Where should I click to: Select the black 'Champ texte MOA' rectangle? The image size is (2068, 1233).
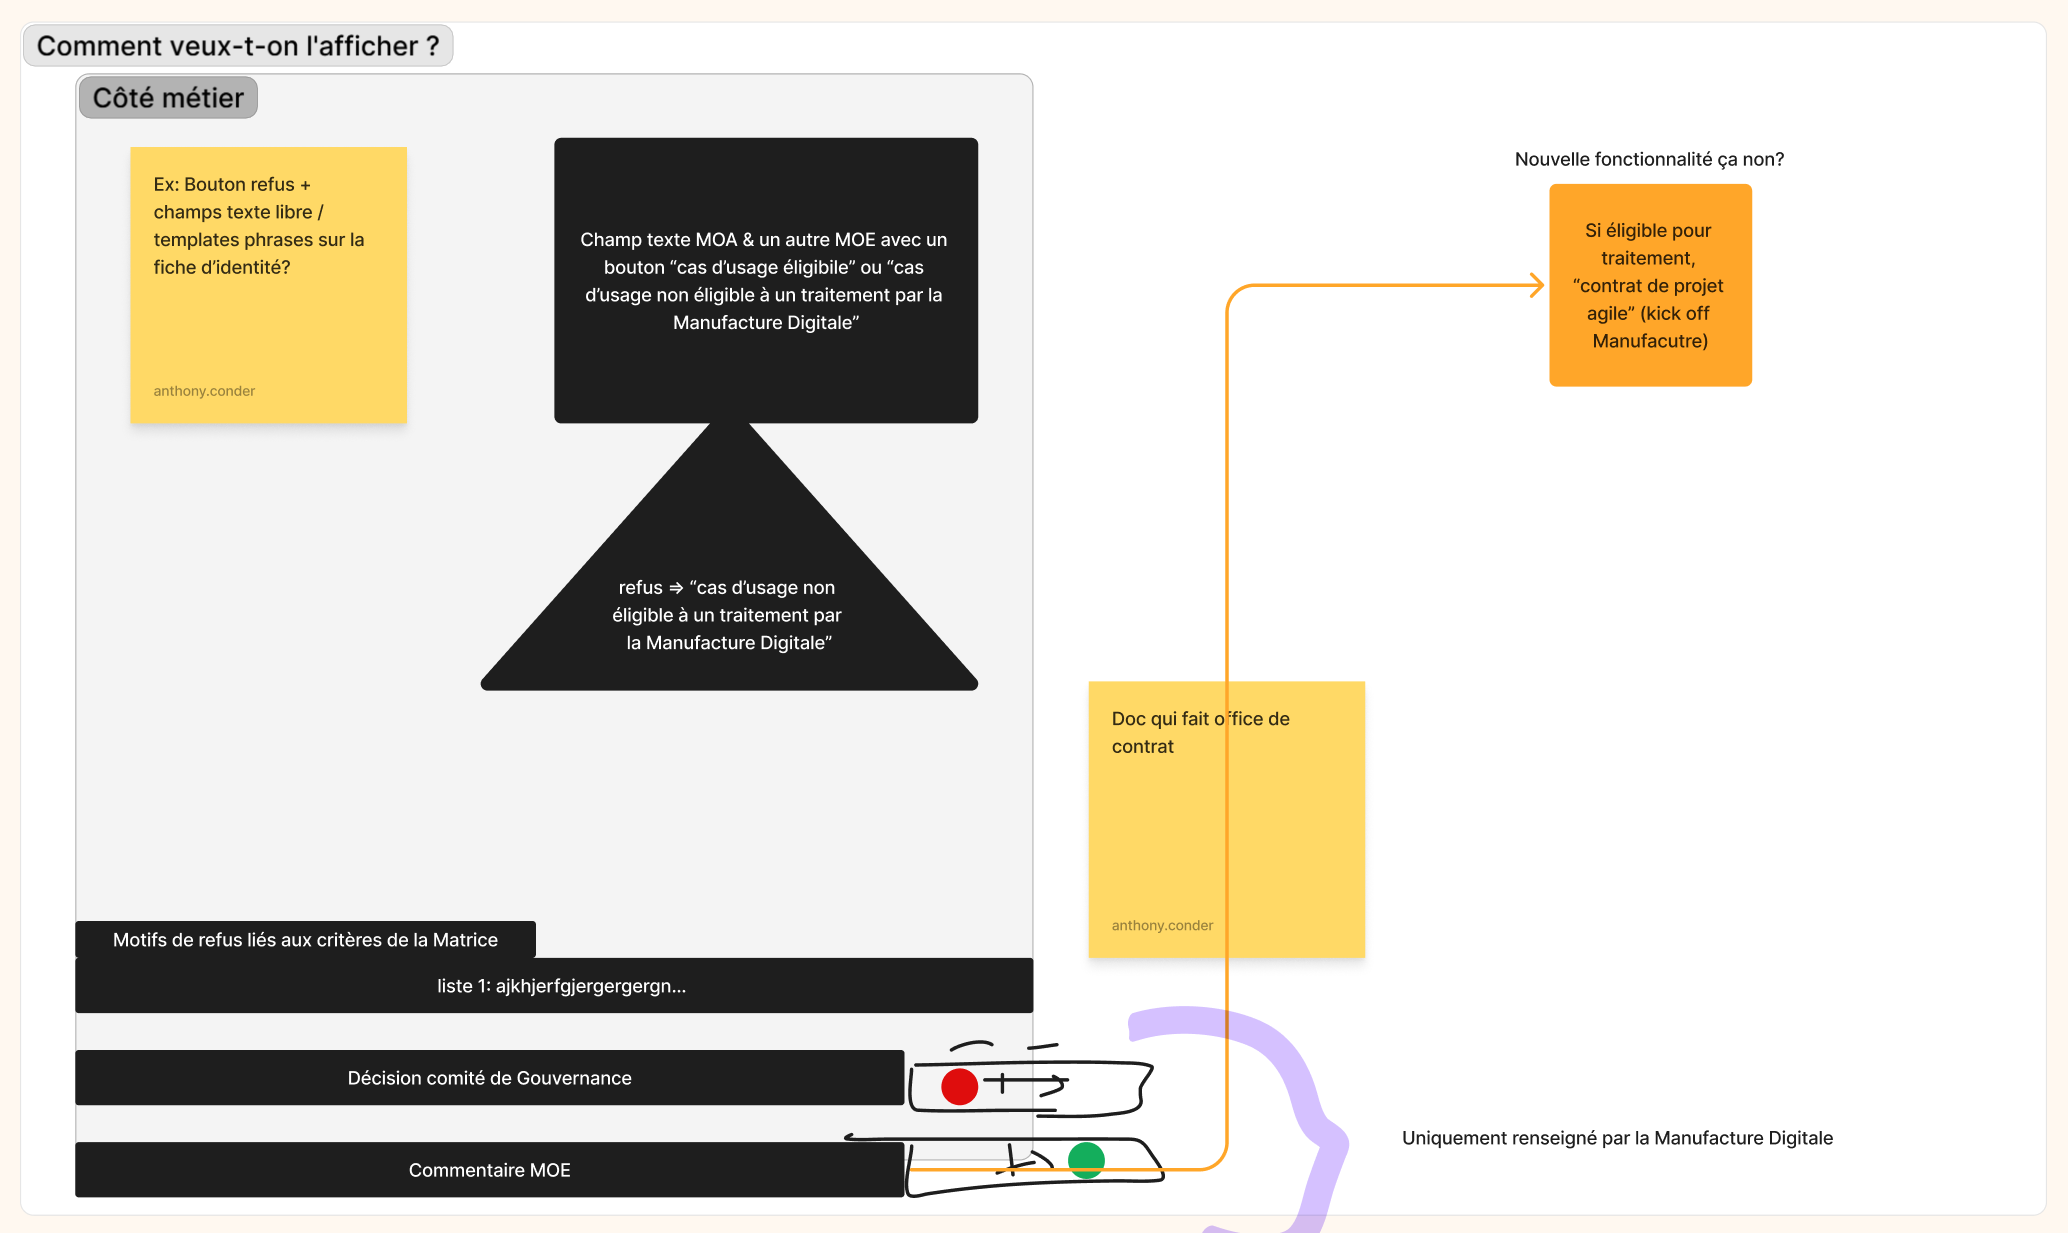(x=765, y=280)
